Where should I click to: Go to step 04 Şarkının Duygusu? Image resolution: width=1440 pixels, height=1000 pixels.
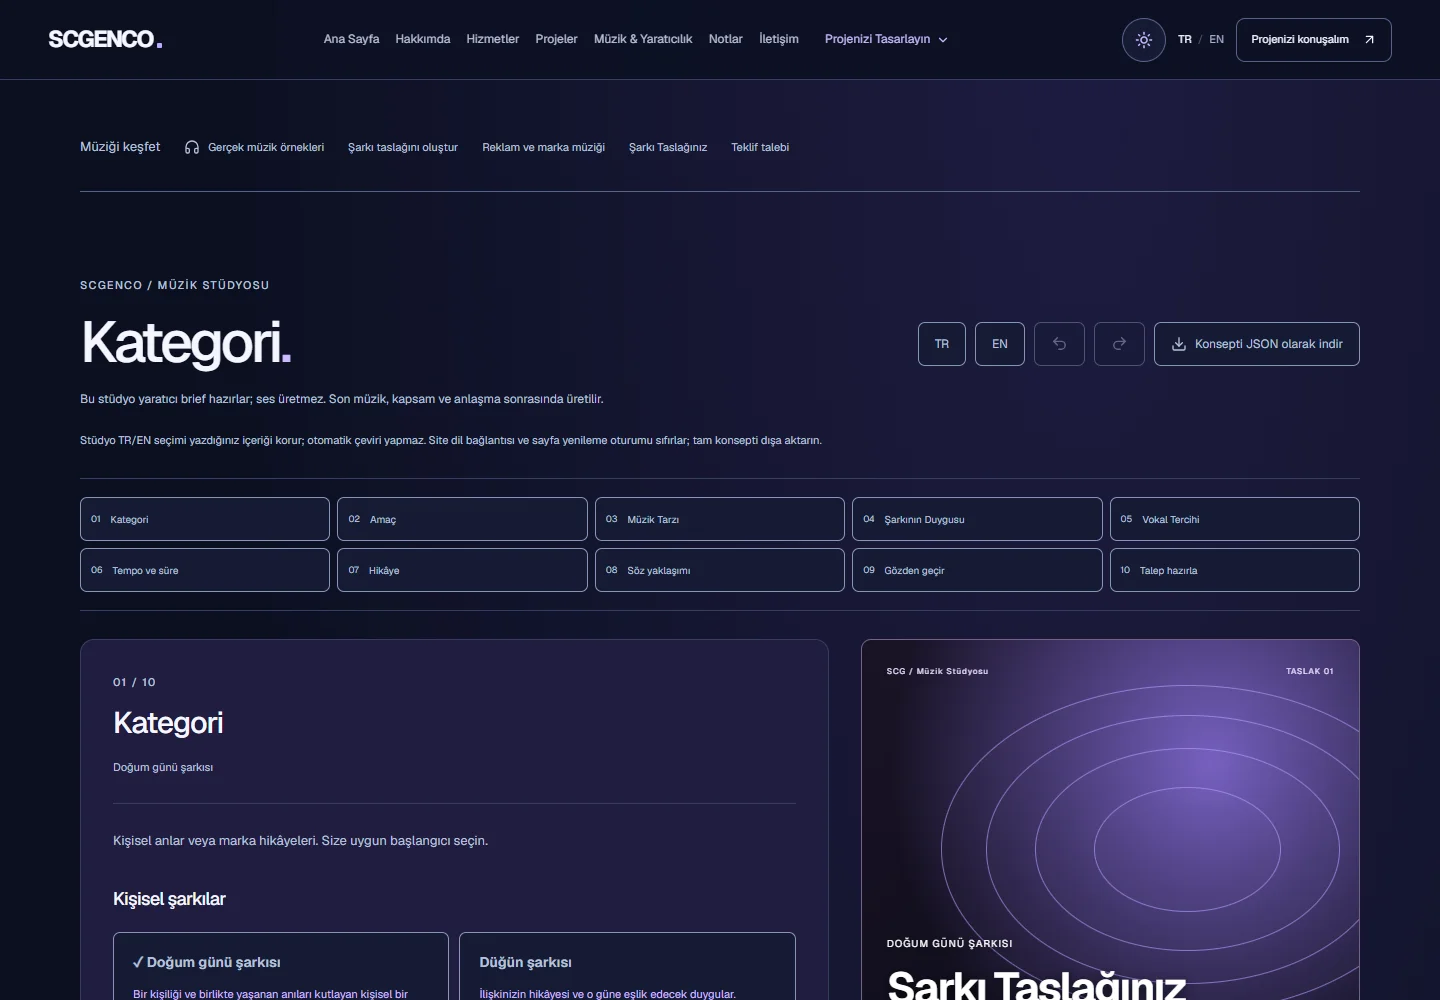click(977, 519)
